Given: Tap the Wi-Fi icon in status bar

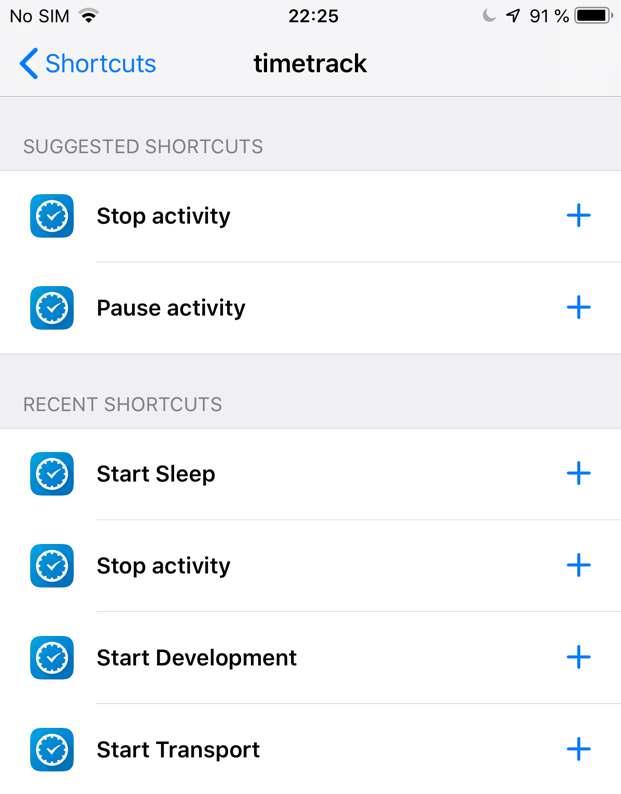Looking at the screenshot, I should coord(89,16).
